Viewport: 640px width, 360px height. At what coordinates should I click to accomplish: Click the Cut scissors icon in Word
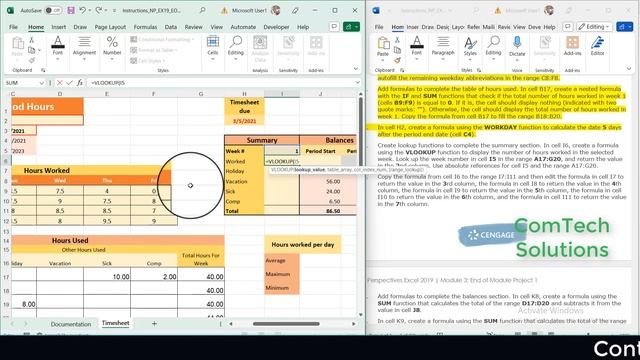[x=397, y=40]
